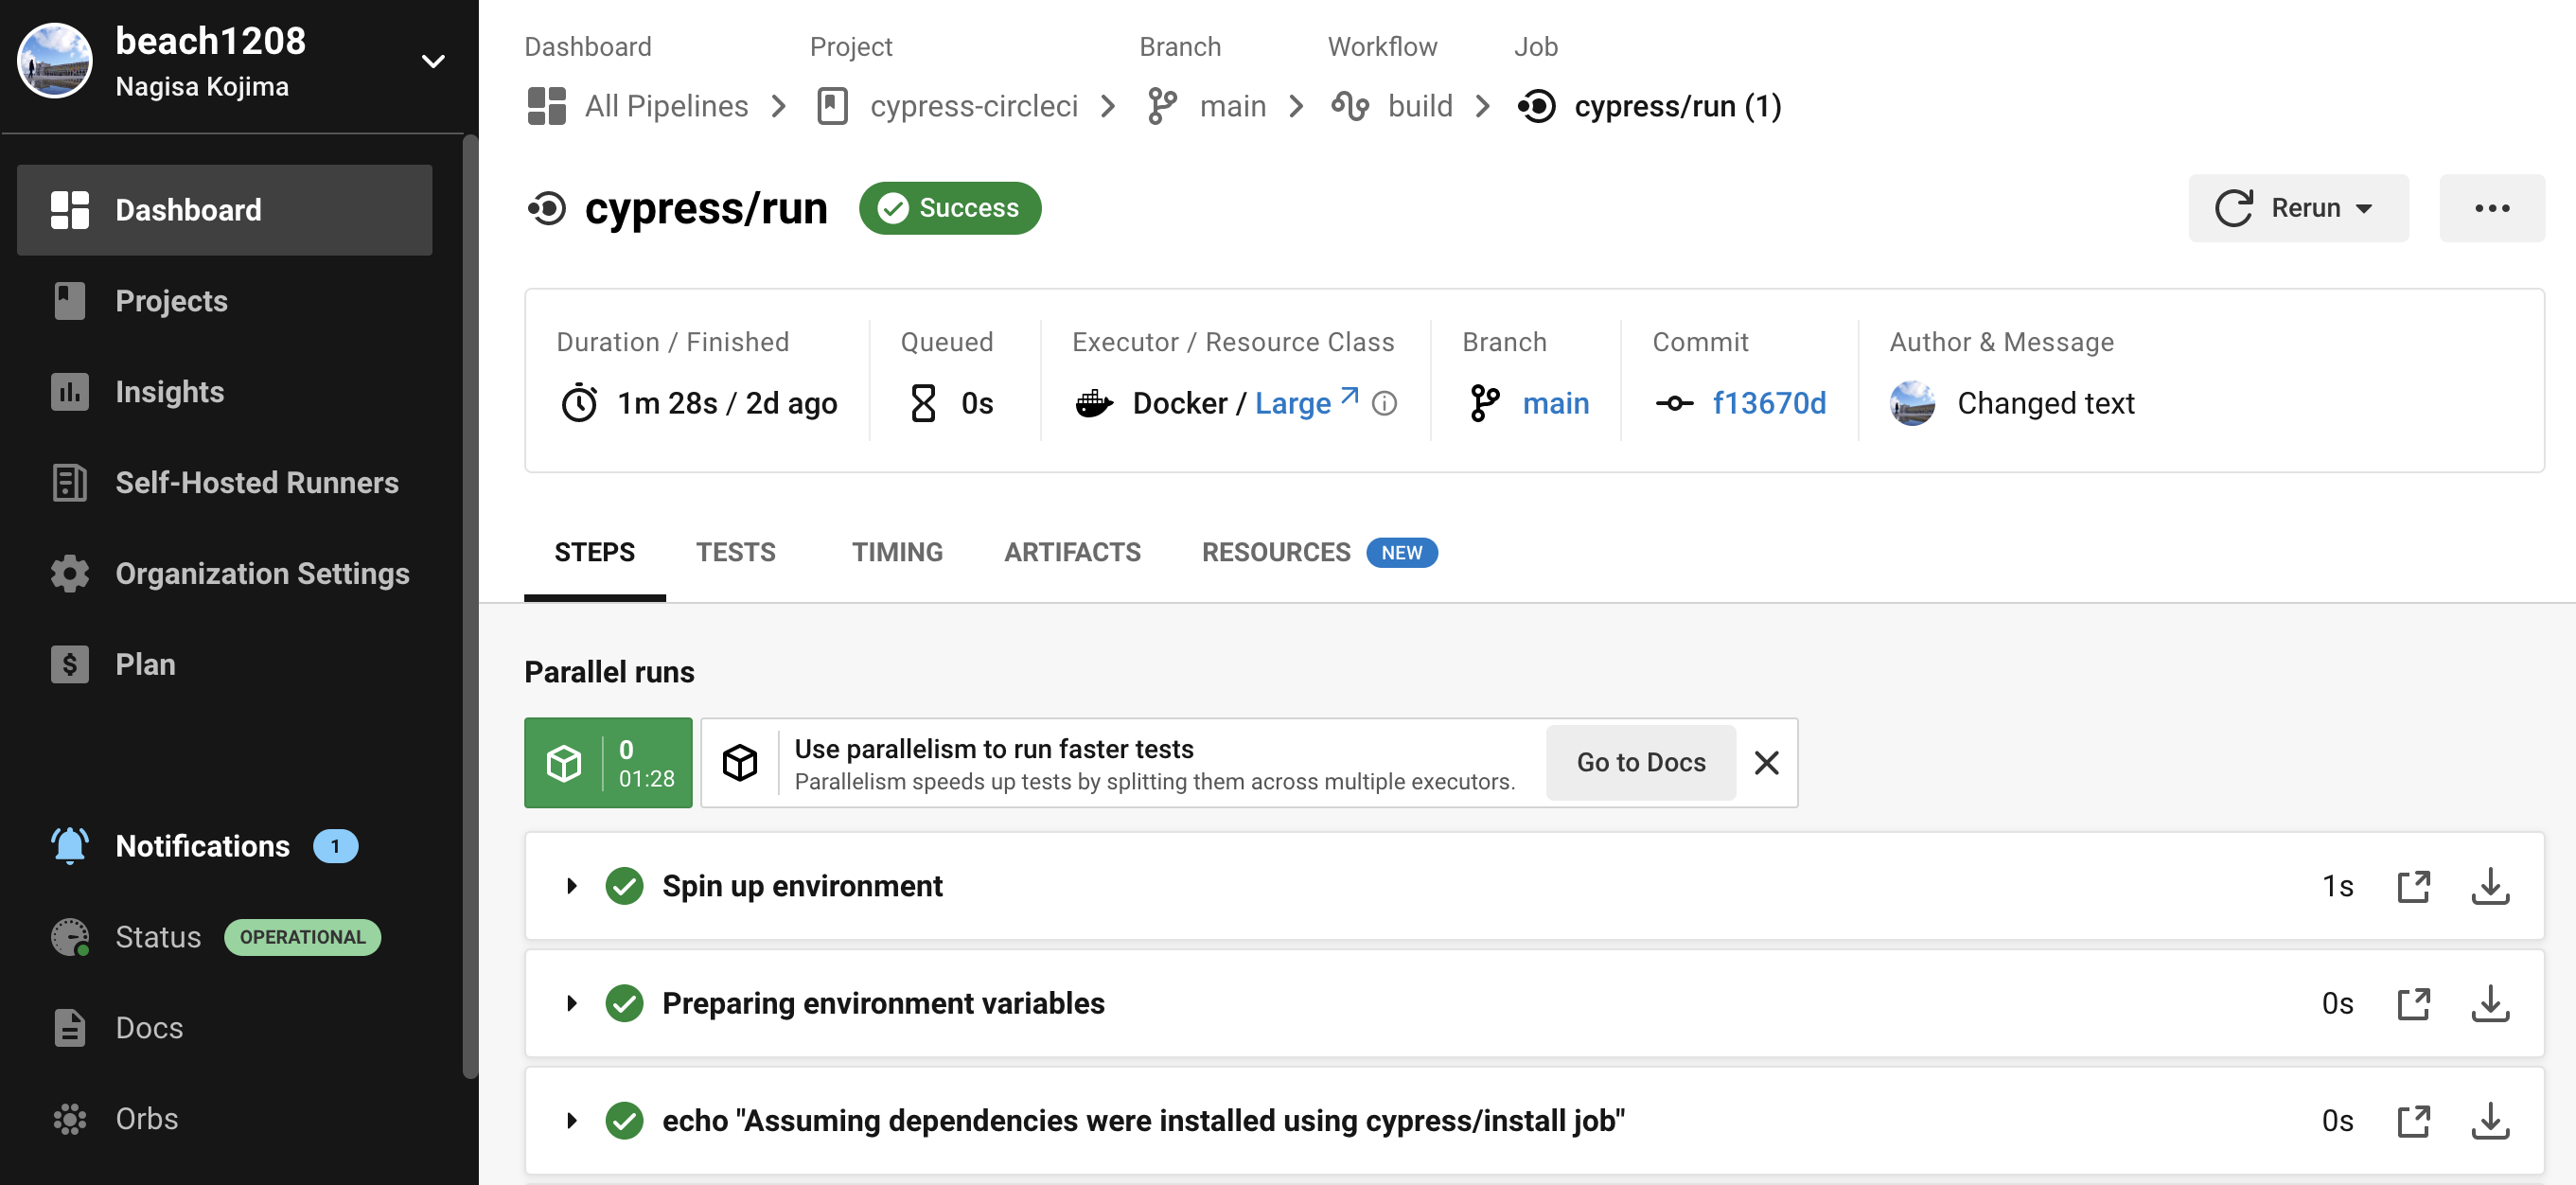
Task: Open the Orbs page in the sidebar
Action: 146,1118
